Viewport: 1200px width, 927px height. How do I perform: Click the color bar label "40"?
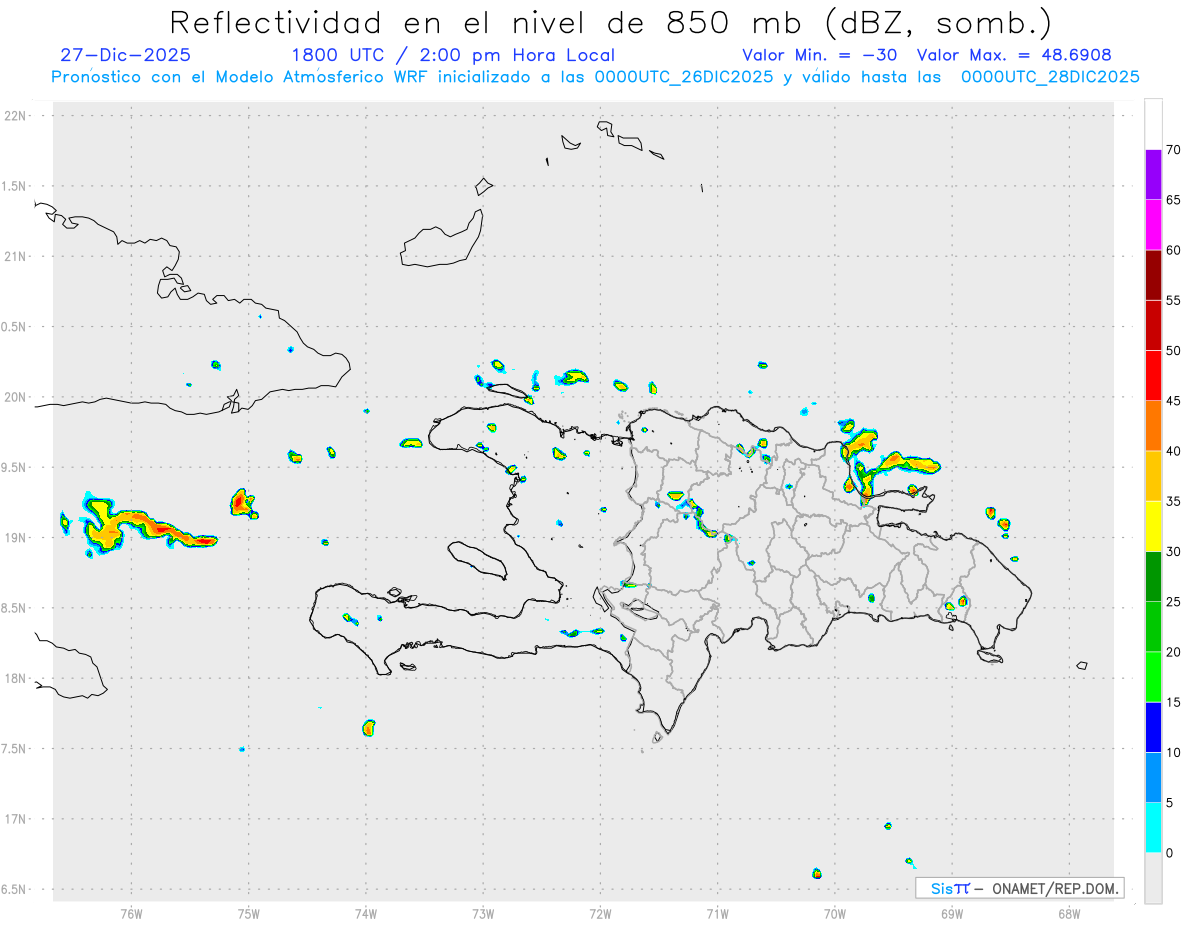coord(1173,451)
